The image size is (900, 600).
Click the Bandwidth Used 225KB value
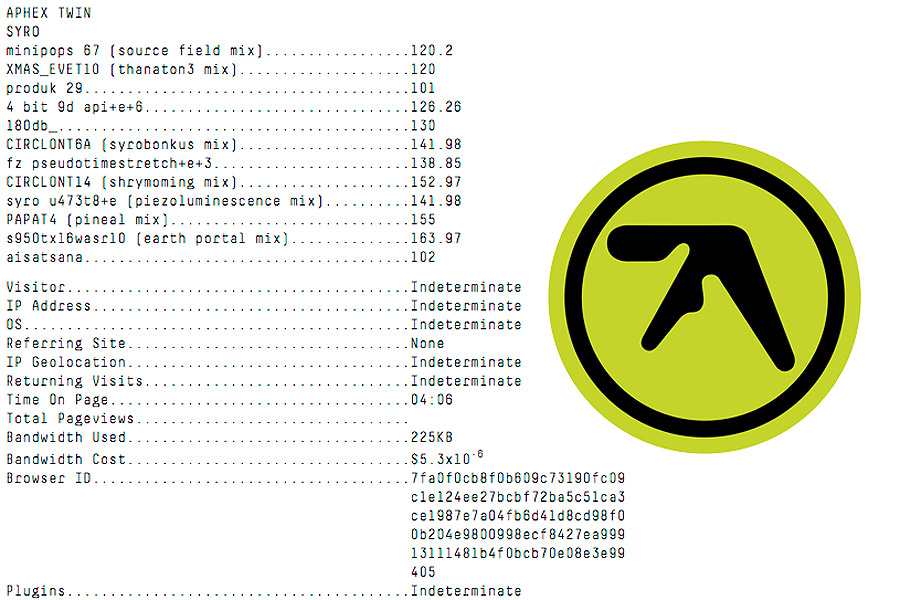pos(432,438)
